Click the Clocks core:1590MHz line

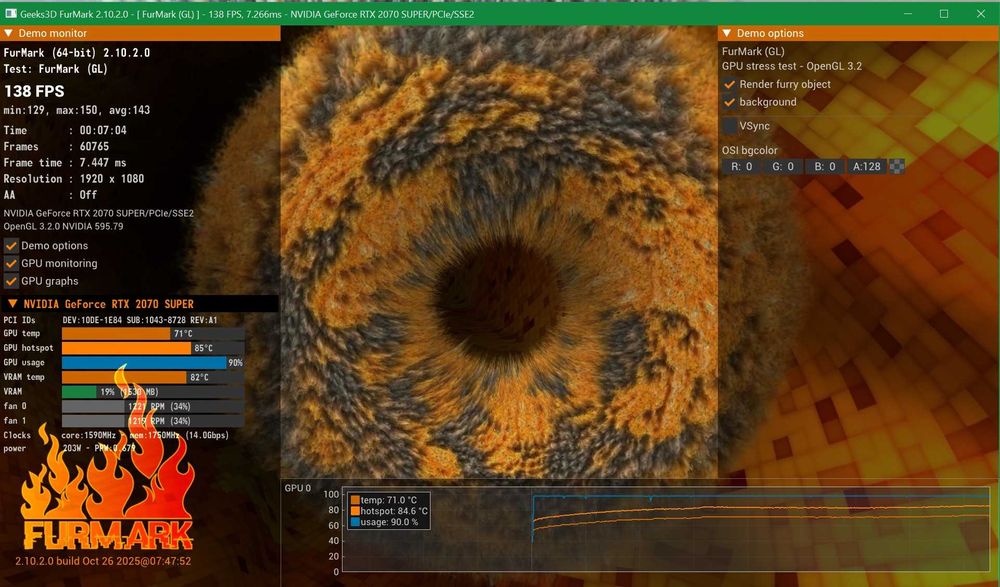pos(116,435)
